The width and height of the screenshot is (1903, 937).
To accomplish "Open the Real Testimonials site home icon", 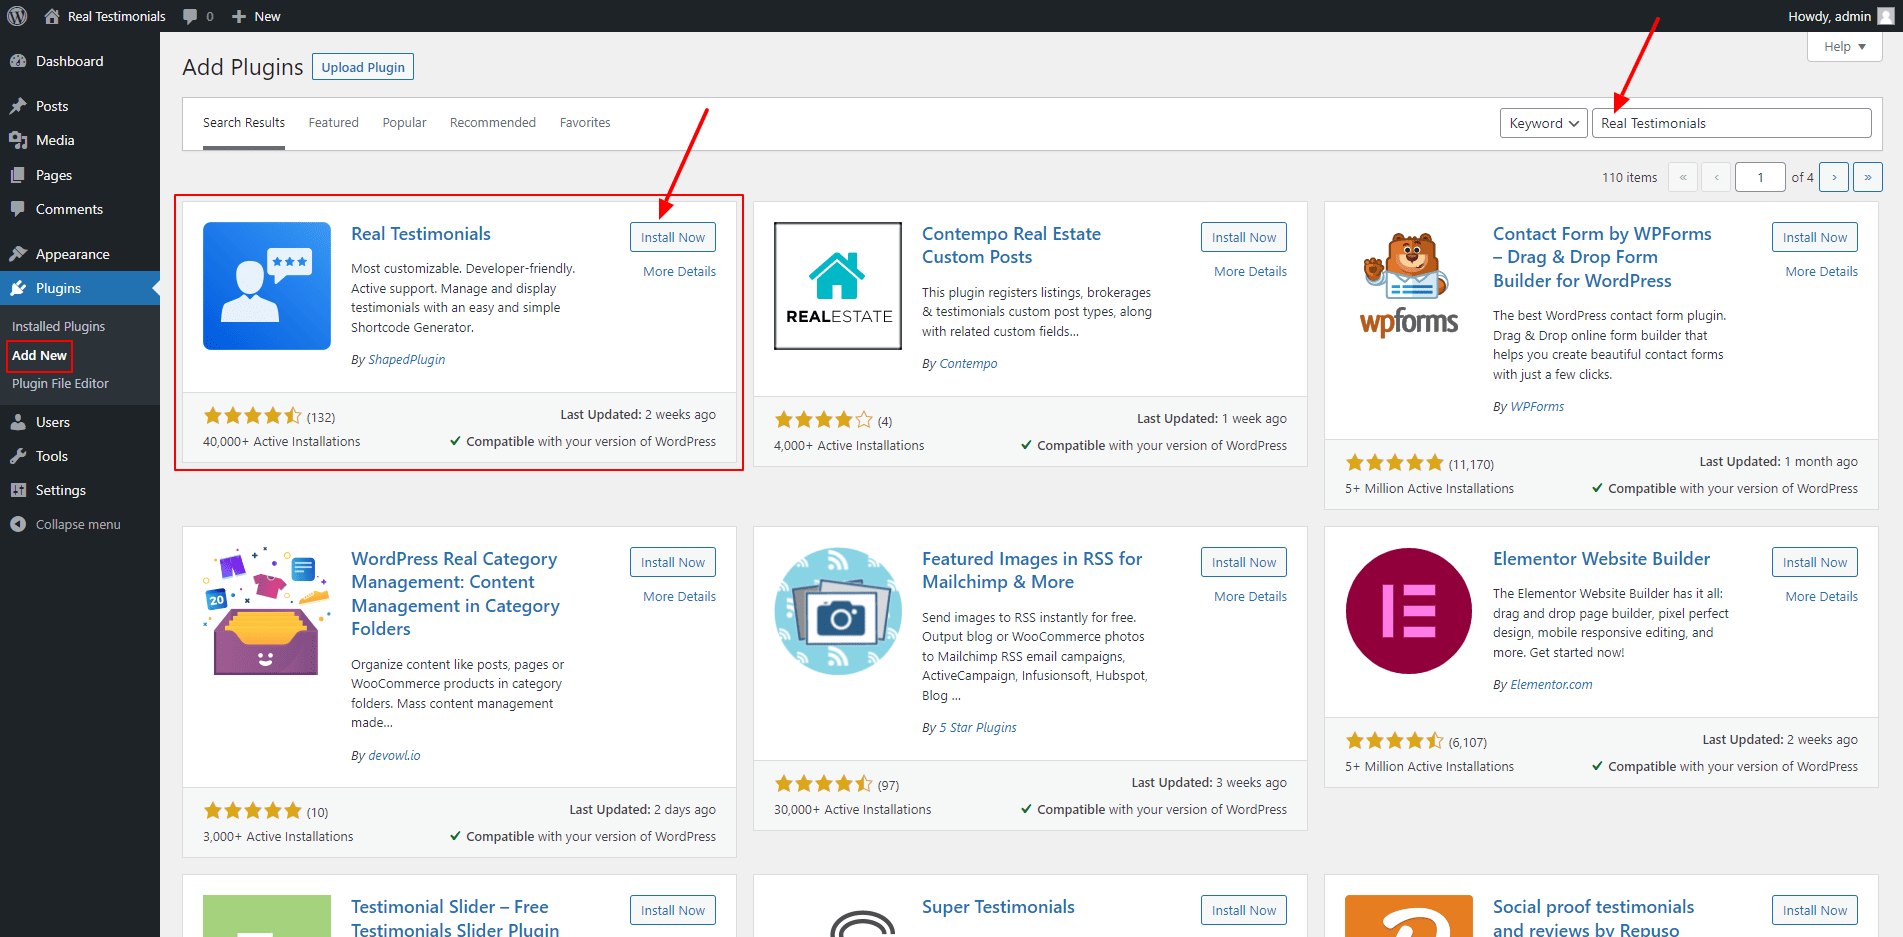I will click(52, 16).
